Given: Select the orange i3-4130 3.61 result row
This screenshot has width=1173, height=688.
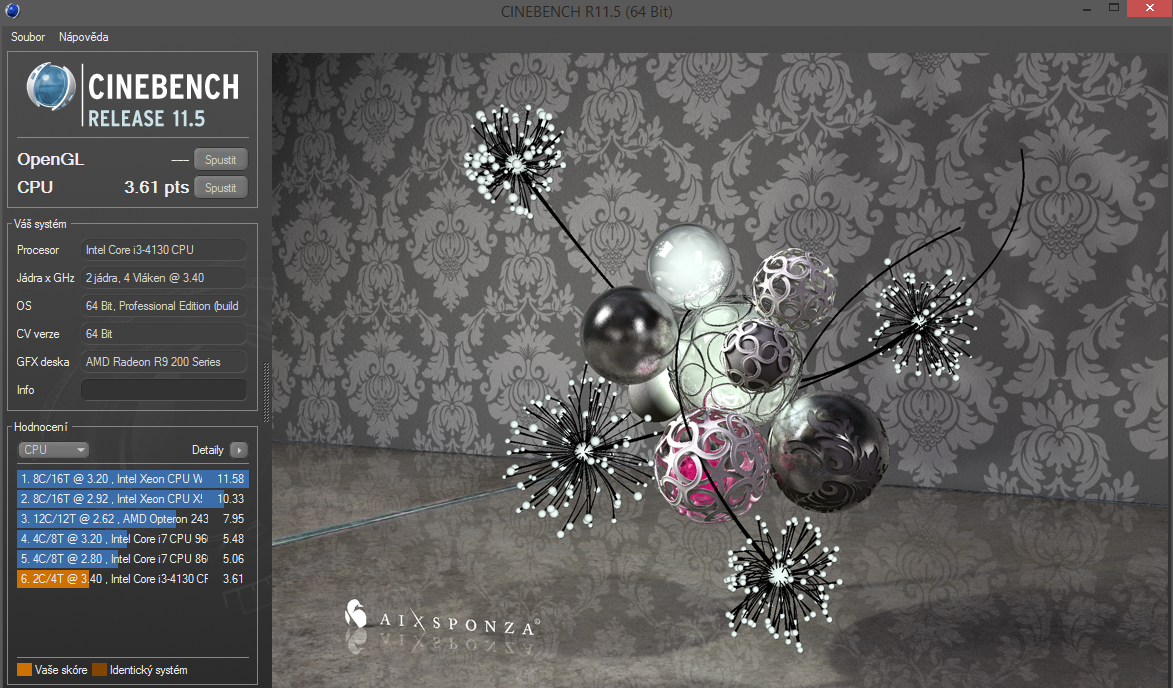Looking at the screenshot, I should (132, 579).
